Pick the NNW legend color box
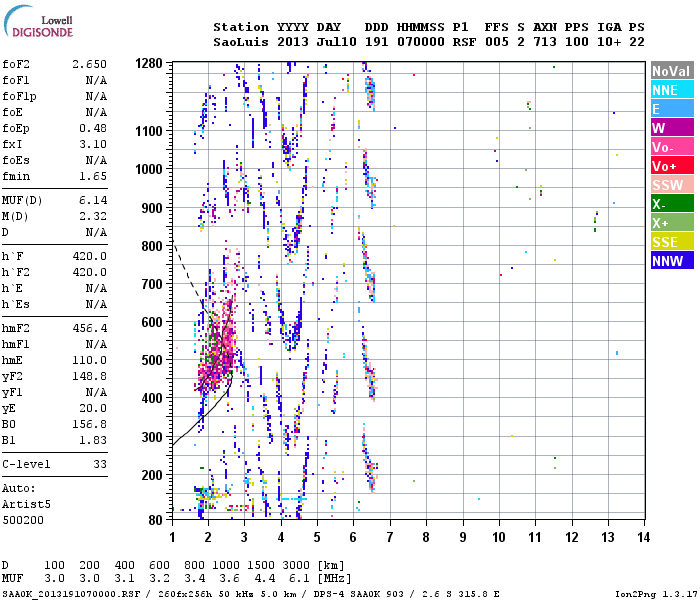700x600 pixels. [x=672, y=260]
